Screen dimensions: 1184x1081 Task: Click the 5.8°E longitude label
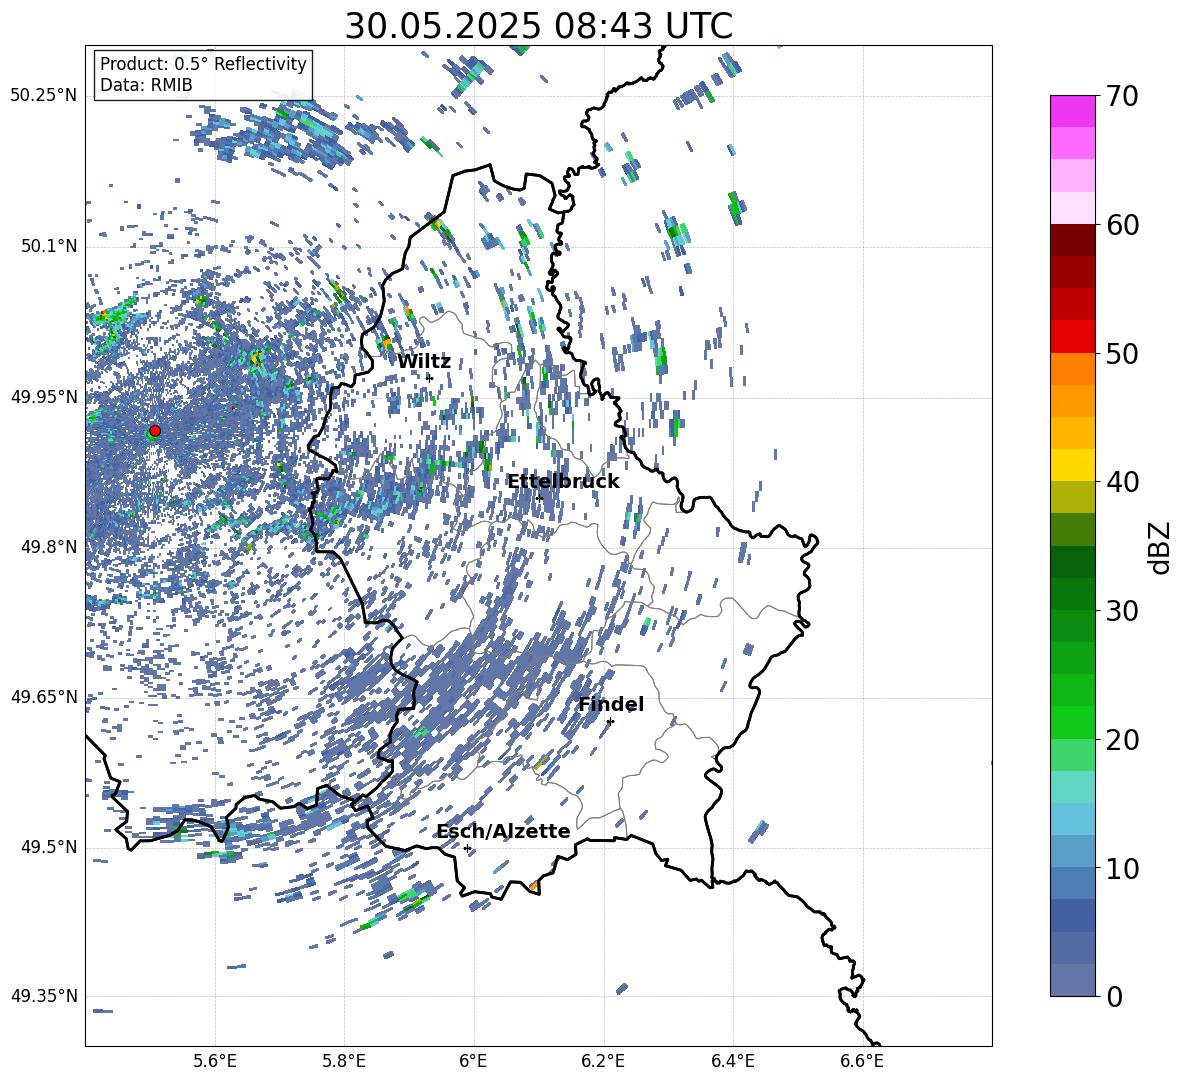[344, 1061]
